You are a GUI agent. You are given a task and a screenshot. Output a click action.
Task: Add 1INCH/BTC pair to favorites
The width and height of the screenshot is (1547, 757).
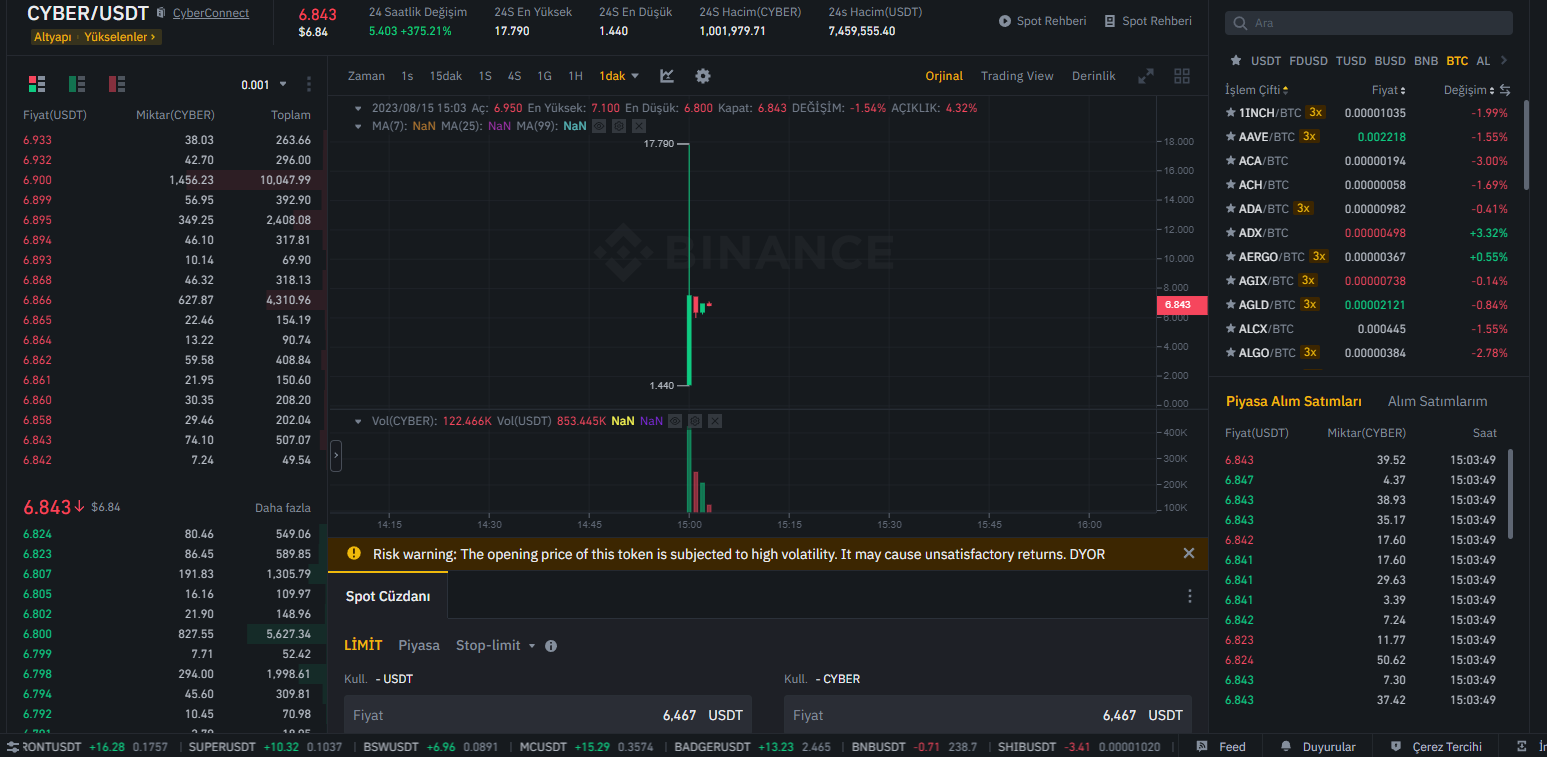coord(1231,113)
